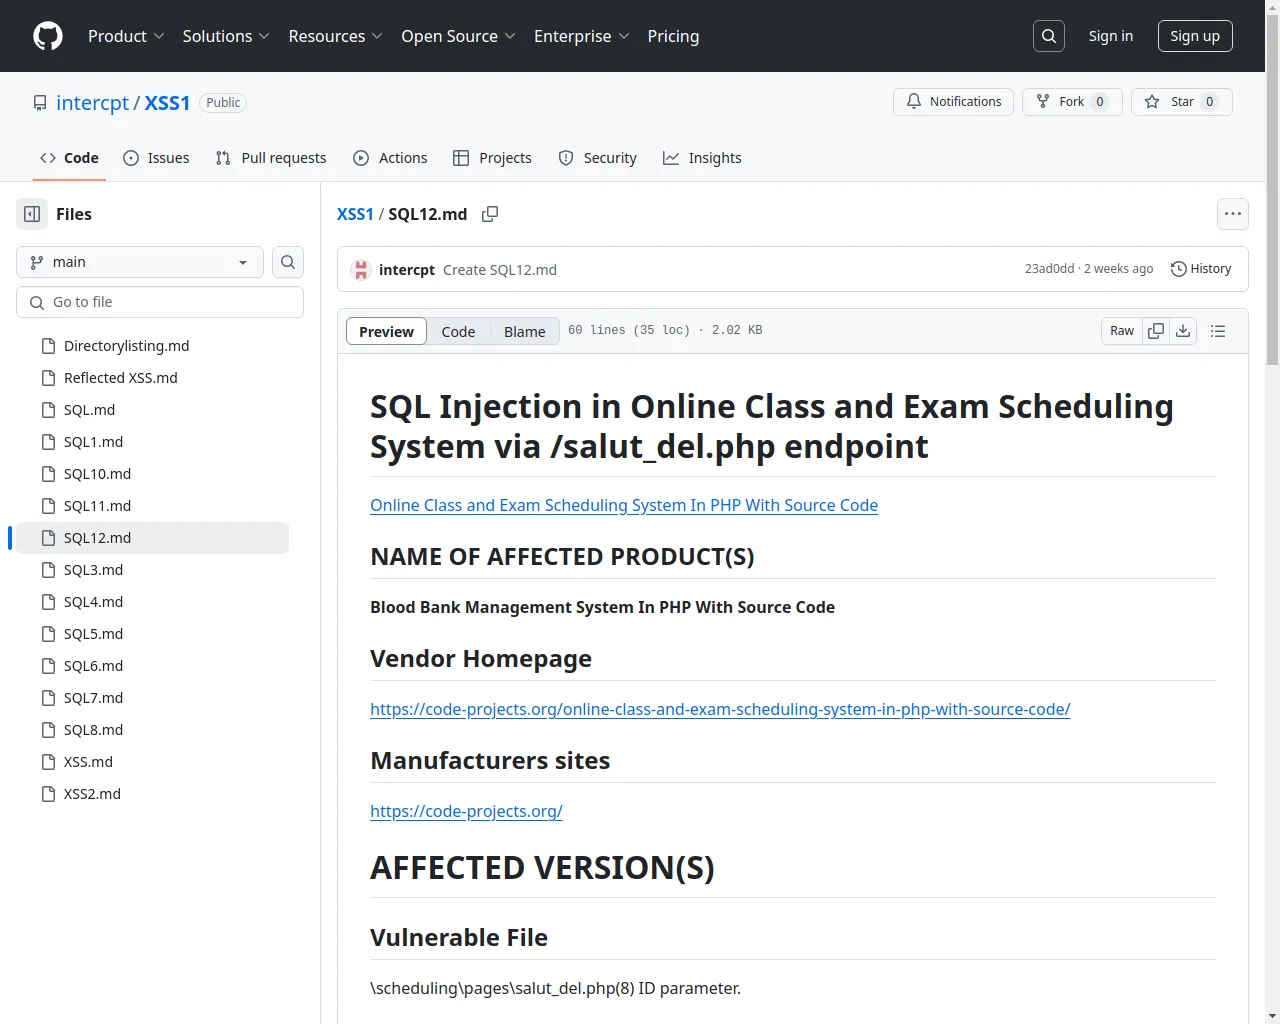The height and width of the screenshot is (1024, 1280).
Task: Open the https://code-projects.org/ manufacturer link
Action: (x=466, y=811)
